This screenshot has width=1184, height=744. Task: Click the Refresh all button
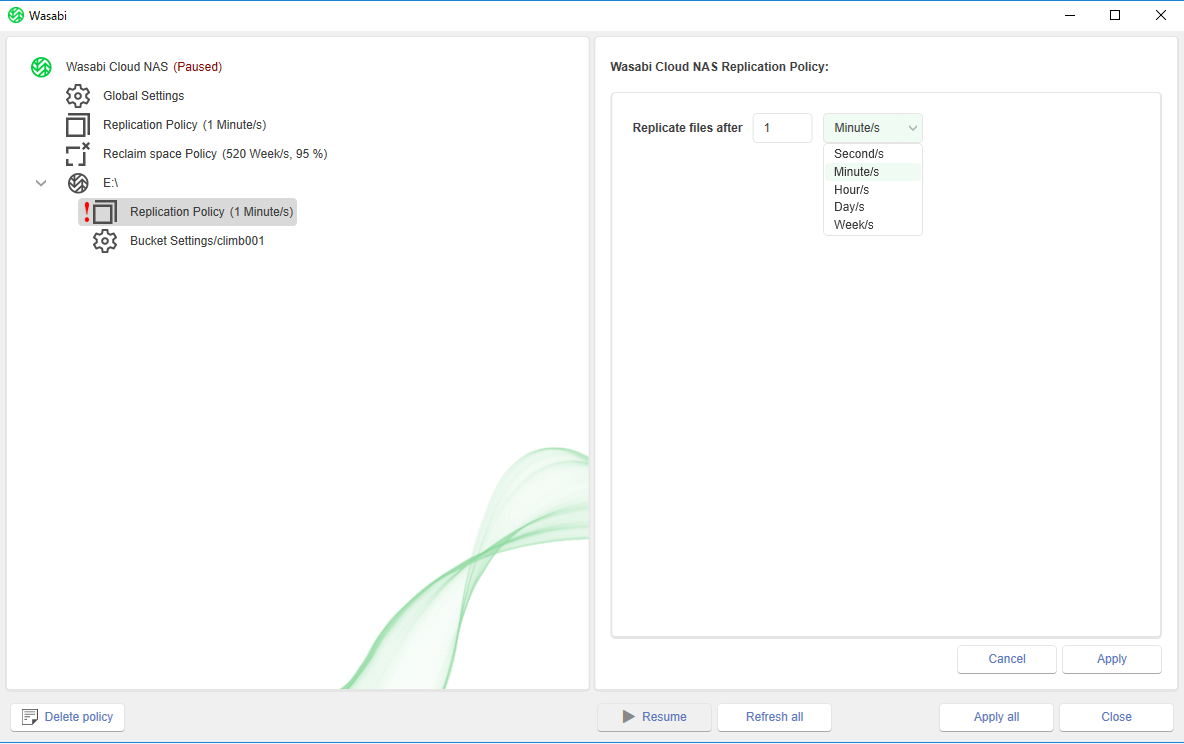tap(774, 718)
